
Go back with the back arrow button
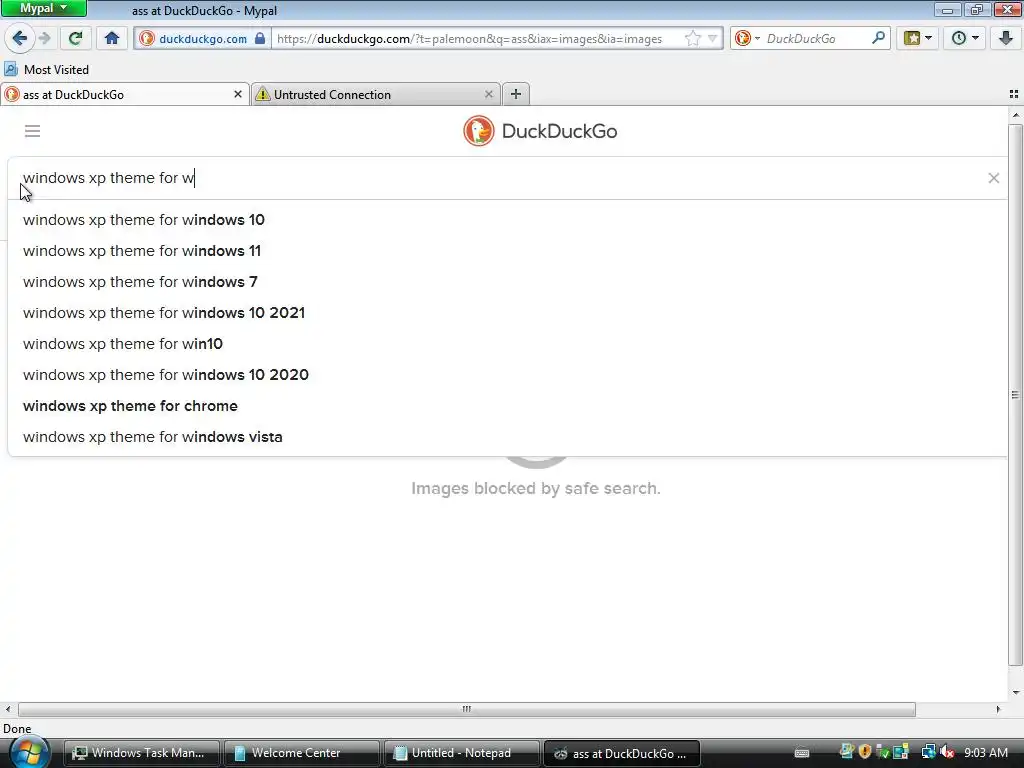20,39
